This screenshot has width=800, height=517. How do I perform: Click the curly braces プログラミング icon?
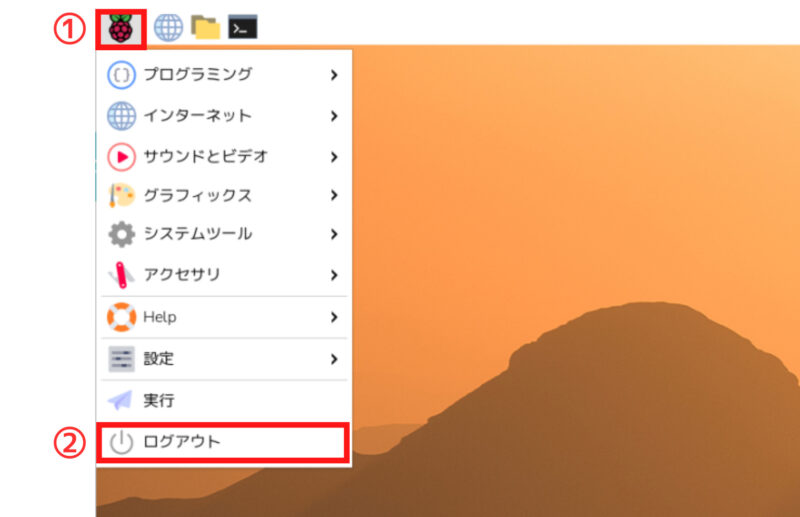(121, 75)
